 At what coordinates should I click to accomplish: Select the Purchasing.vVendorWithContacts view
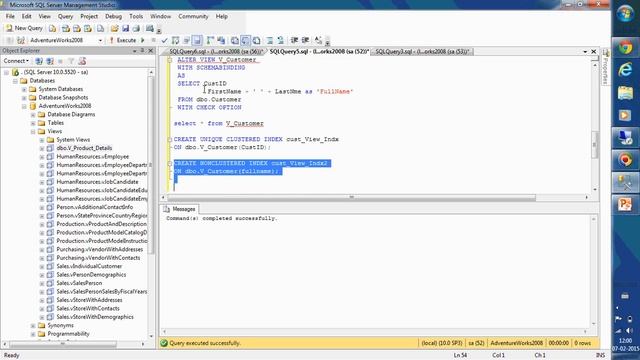pyautogui.click(x=98, y=258)
